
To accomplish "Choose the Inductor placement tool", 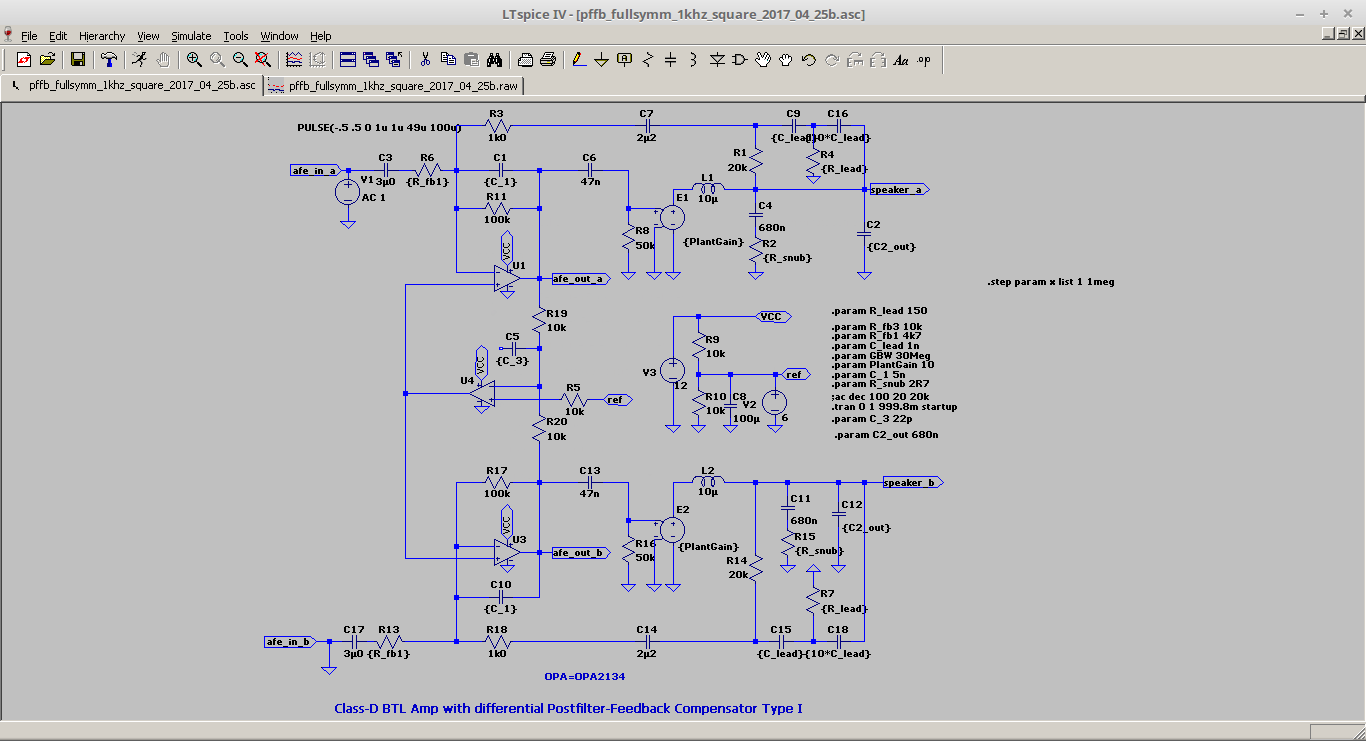I will click(693, 60).
